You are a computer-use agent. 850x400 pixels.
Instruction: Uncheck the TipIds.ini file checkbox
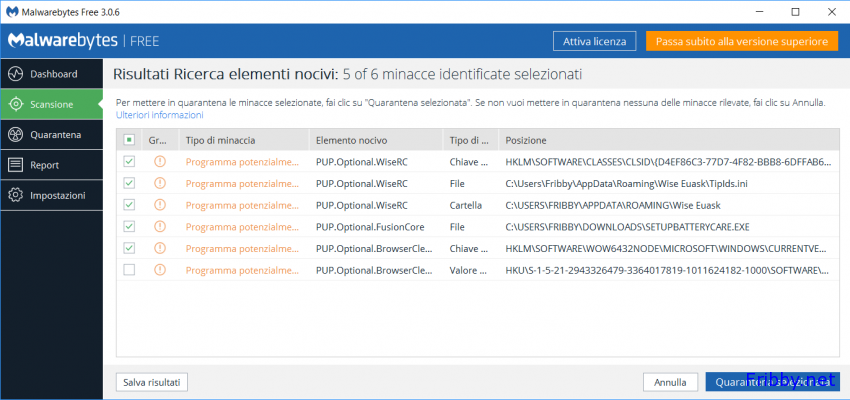click(x=129, y=183)
